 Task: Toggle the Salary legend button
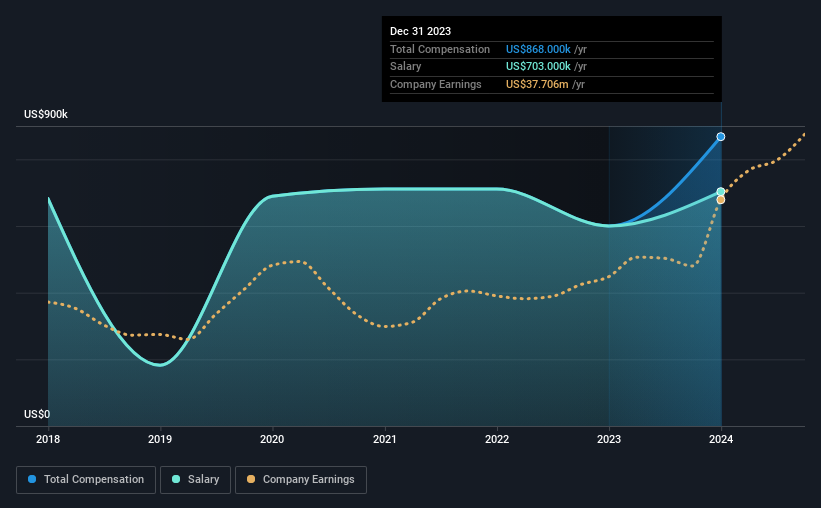tap(195, 480)
